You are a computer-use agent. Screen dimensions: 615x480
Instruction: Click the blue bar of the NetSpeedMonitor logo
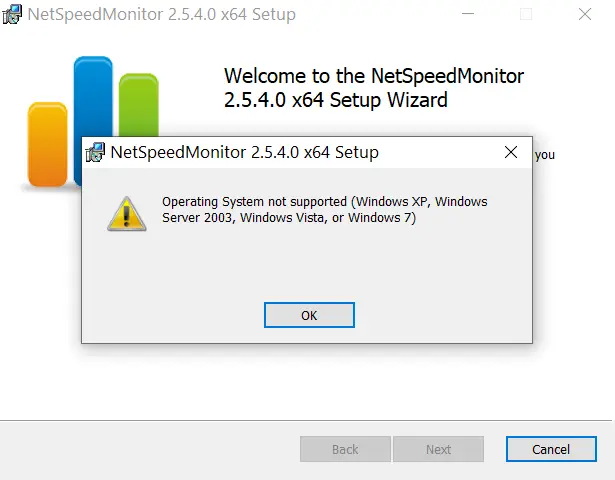[x=93, y=96]
